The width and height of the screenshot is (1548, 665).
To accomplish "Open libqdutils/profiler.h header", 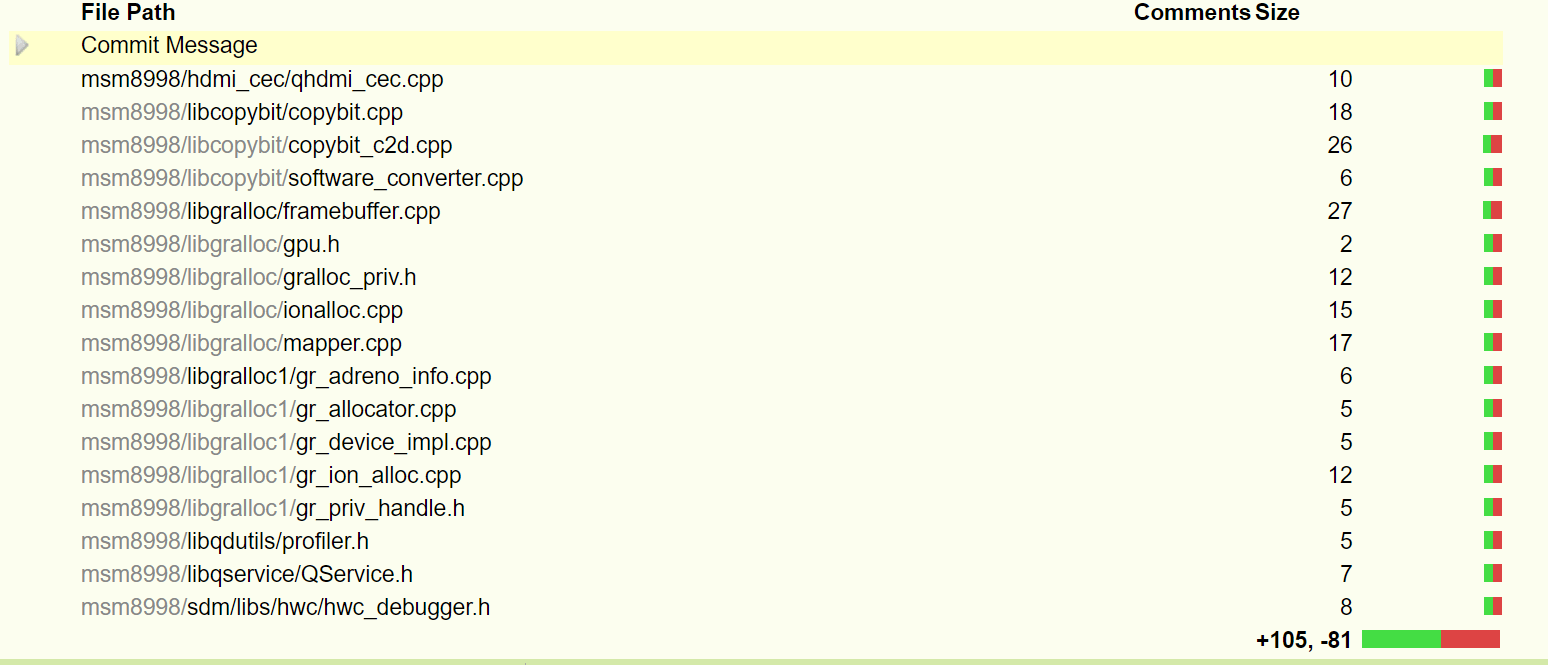I will click(x=225, y=541).
